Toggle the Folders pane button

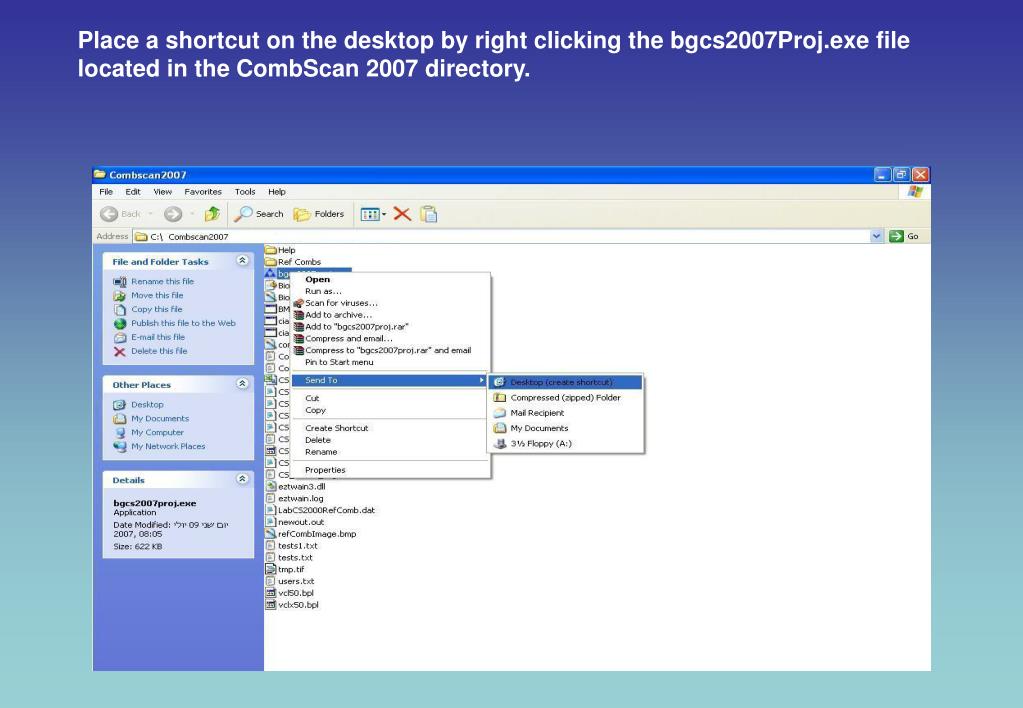tap(318, 214)
